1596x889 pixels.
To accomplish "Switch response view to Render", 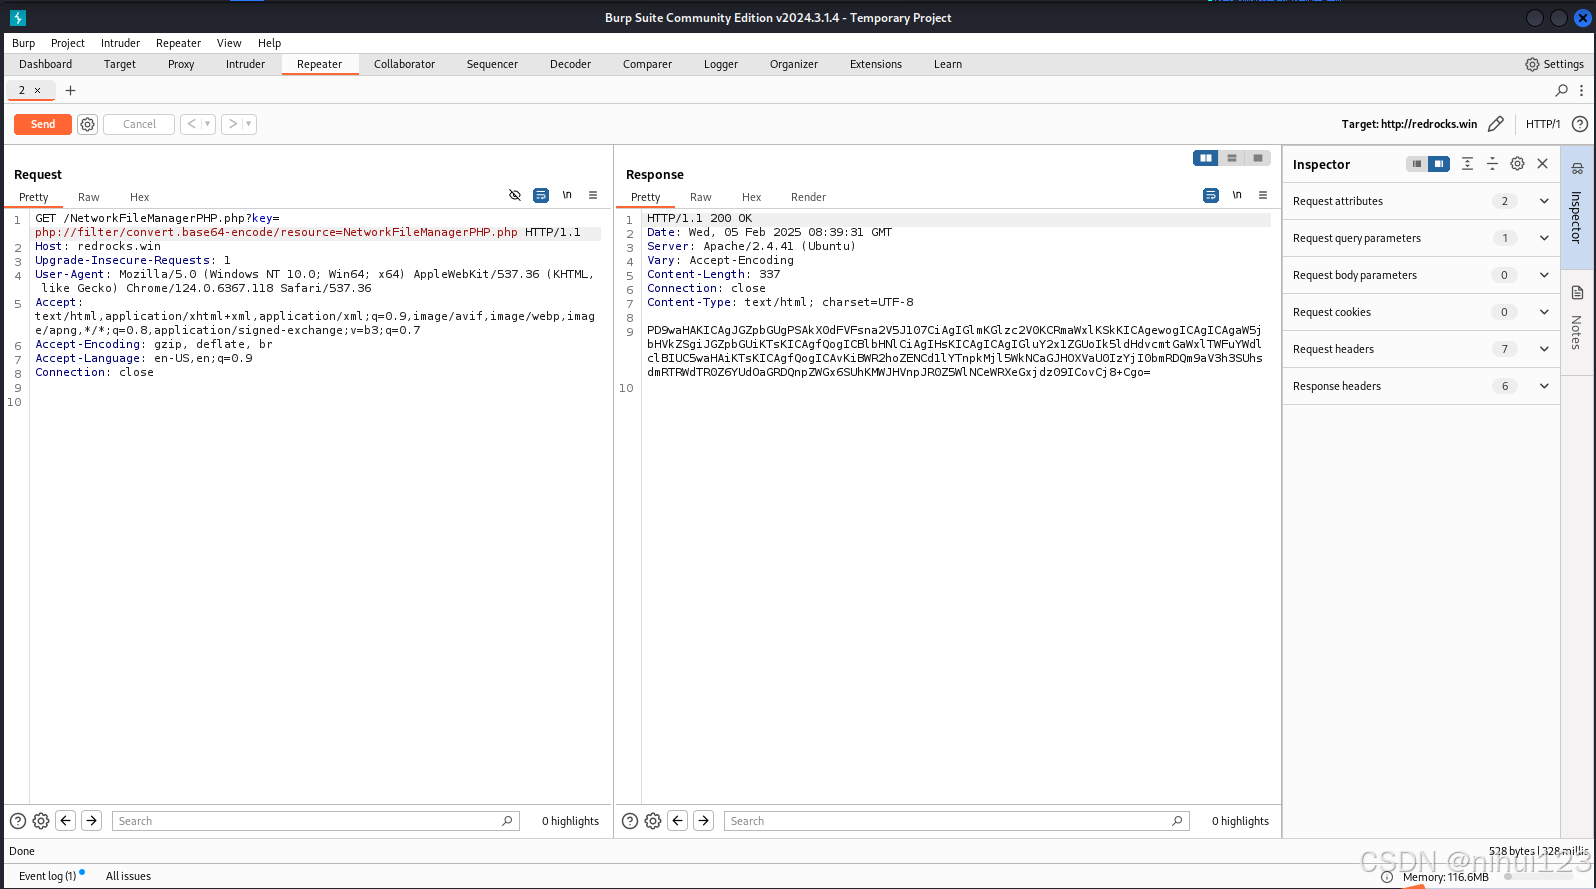I will [808, 197].
